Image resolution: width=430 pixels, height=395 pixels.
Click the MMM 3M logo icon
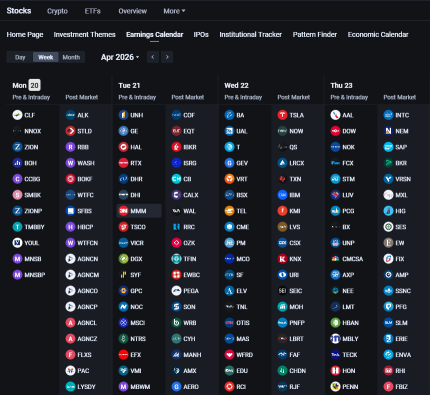(123, 211)
